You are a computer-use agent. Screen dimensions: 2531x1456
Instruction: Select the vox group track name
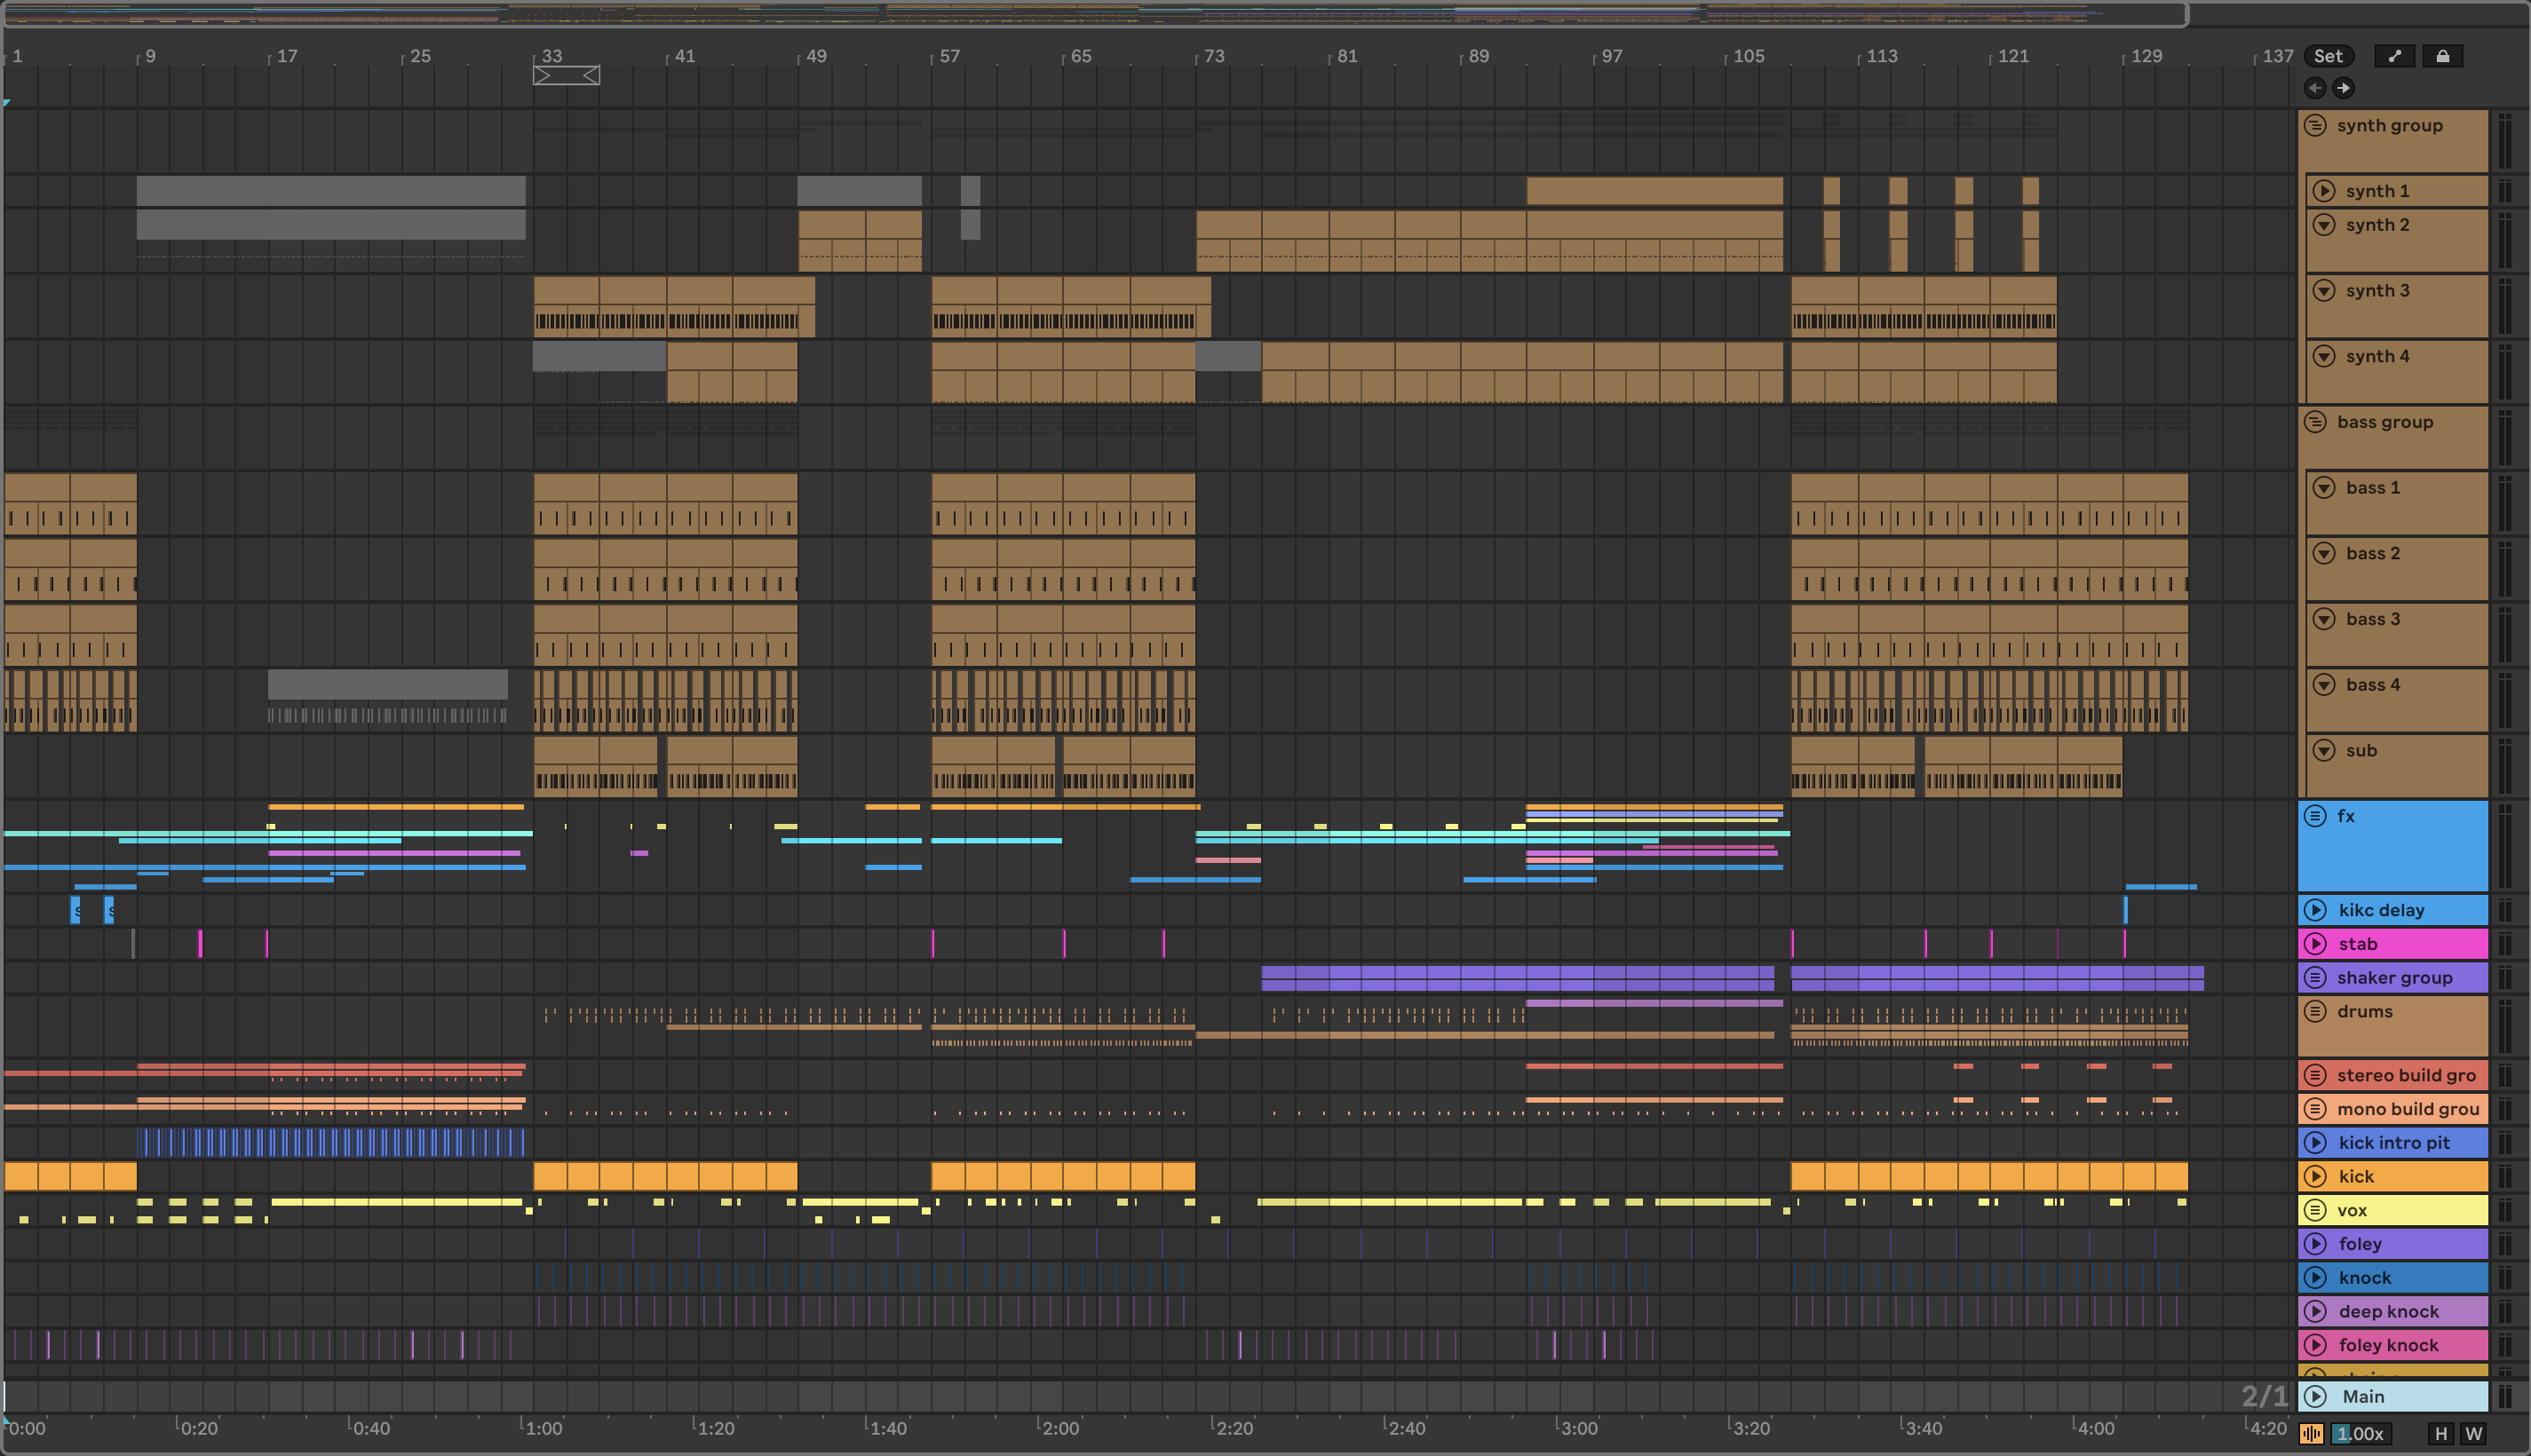pyautogui.click(x=2351, y=1211)
